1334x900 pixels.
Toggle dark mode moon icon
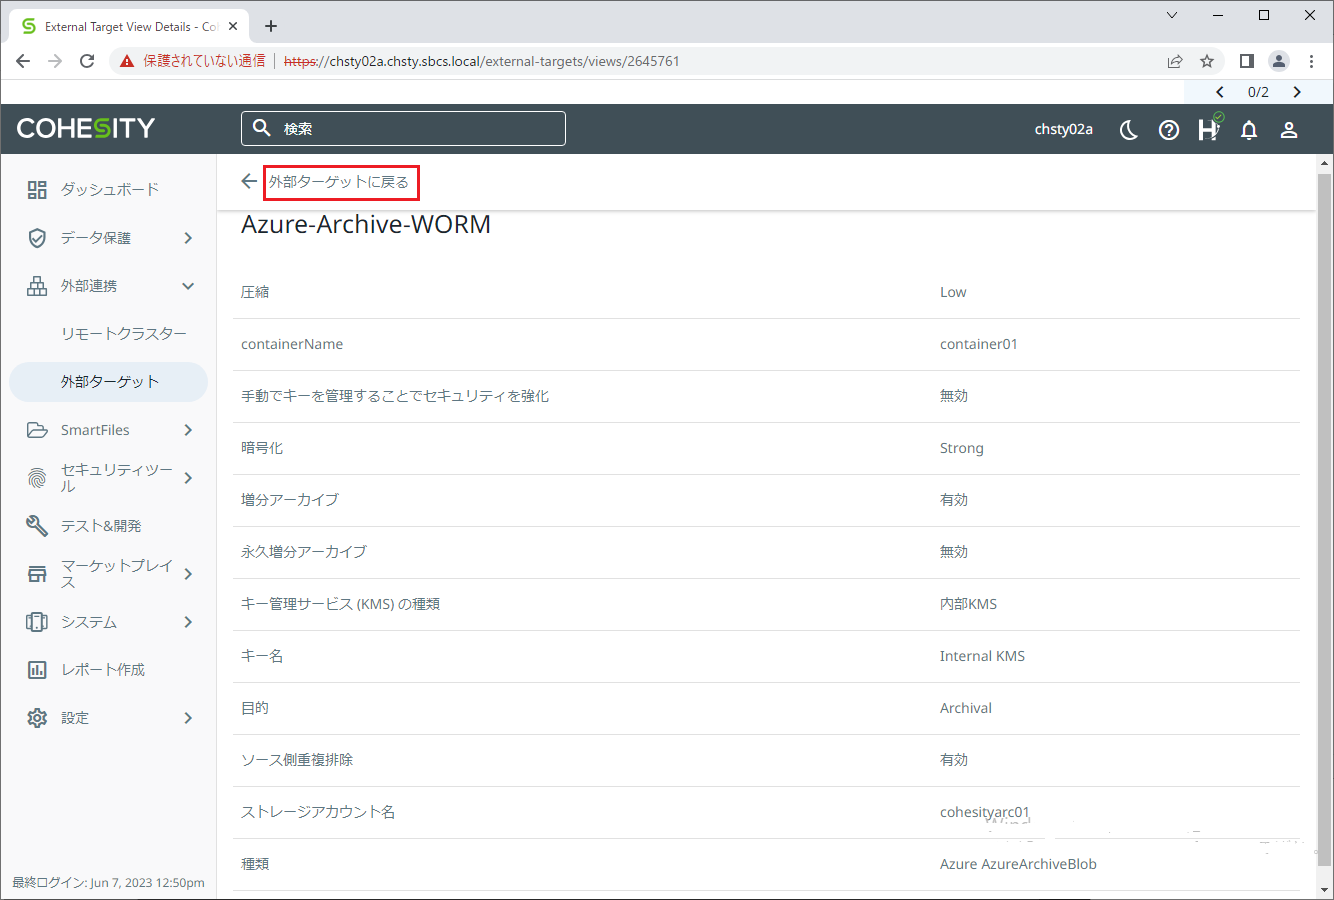coord(1129,130)
